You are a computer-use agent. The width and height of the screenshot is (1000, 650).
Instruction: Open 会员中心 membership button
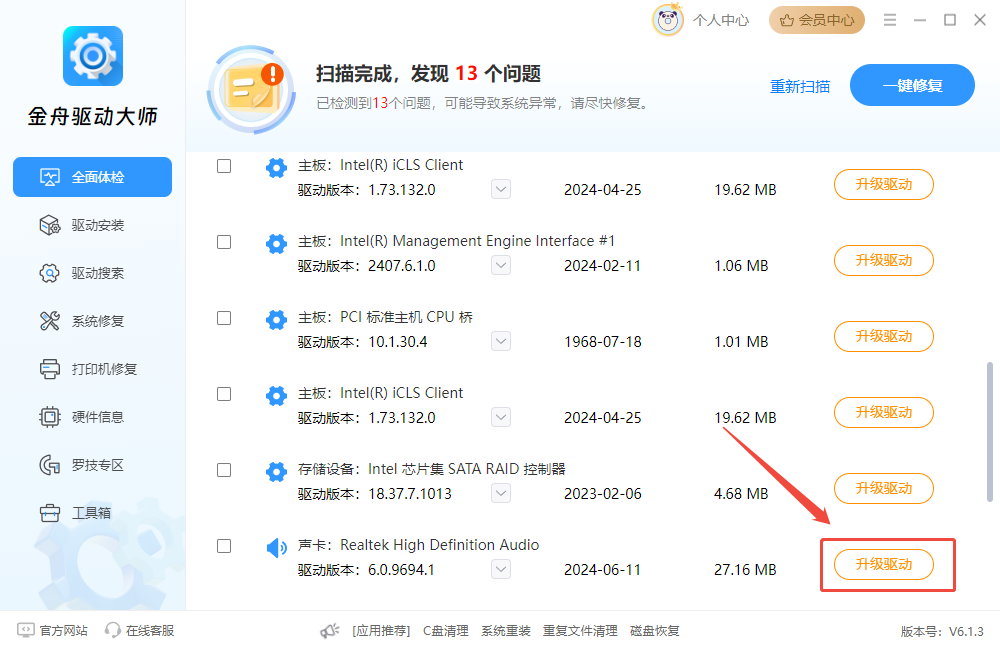click(816, 20)
